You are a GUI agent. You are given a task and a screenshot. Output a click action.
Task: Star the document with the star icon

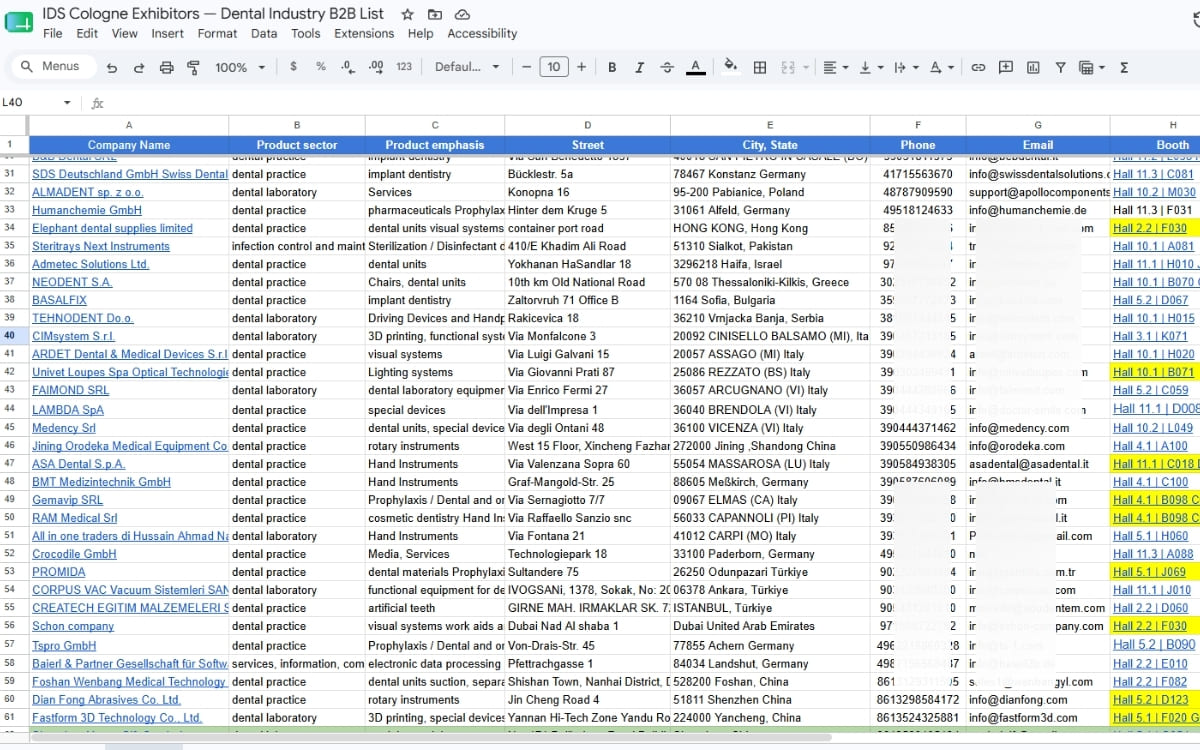pos(407,14)
